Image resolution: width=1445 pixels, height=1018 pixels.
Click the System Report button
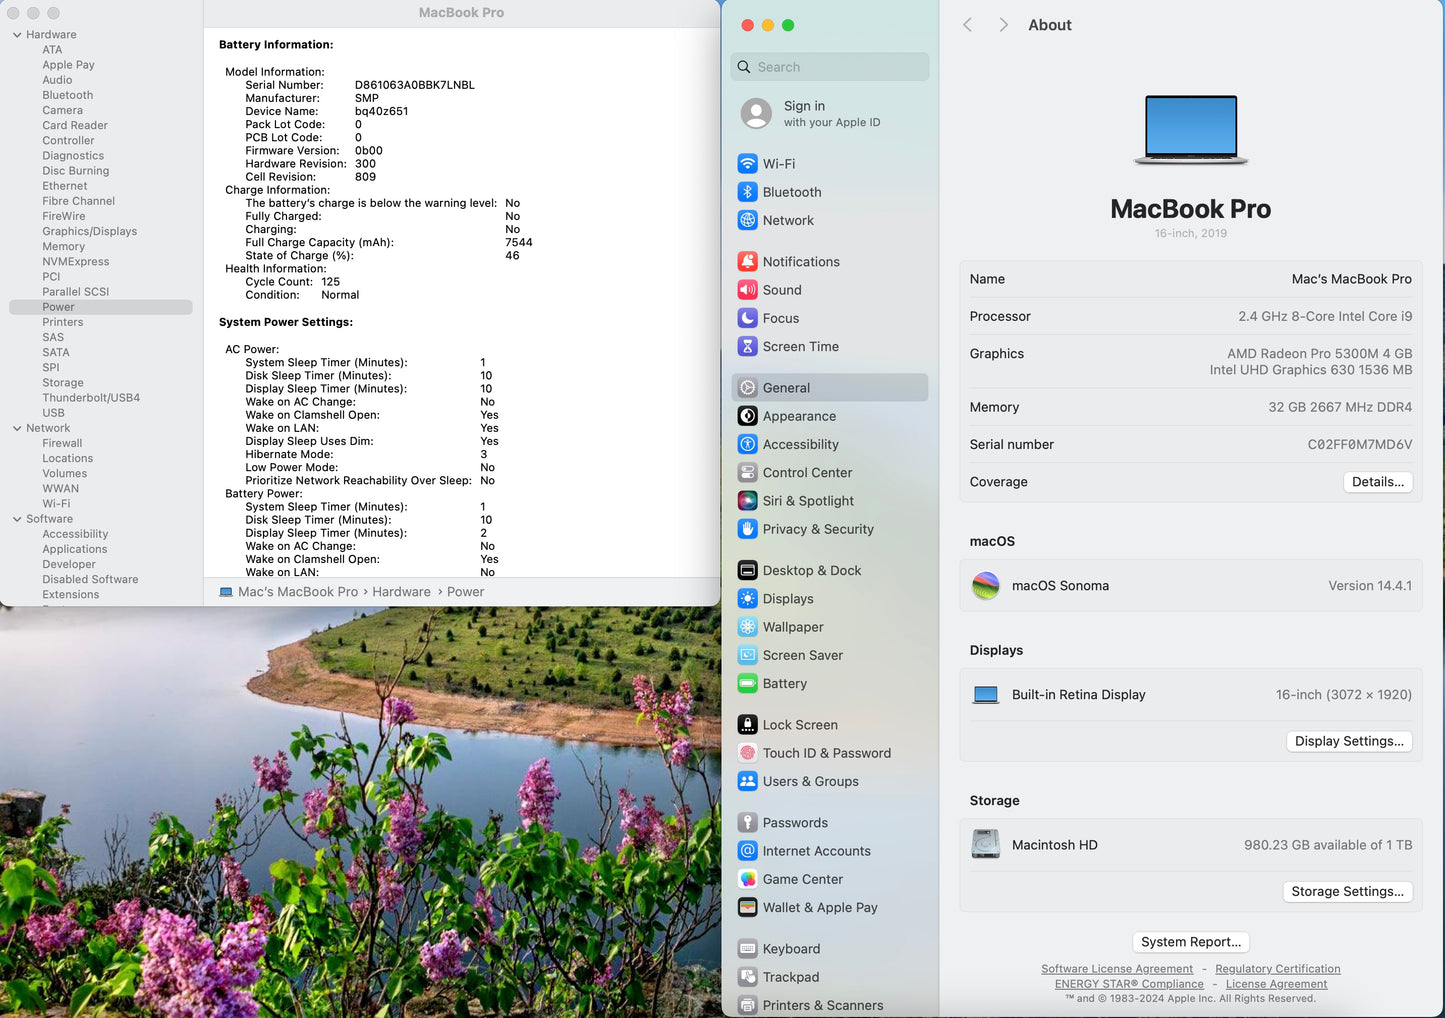tap(1190, 942)
